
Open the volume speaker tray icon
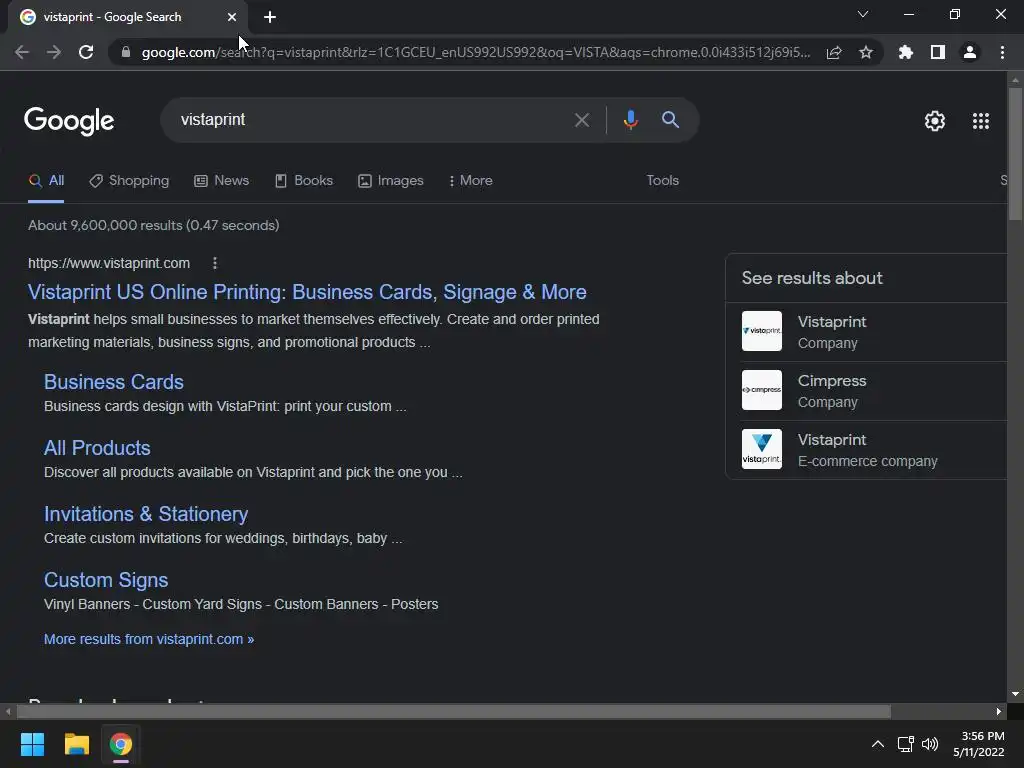coord(930,744)
